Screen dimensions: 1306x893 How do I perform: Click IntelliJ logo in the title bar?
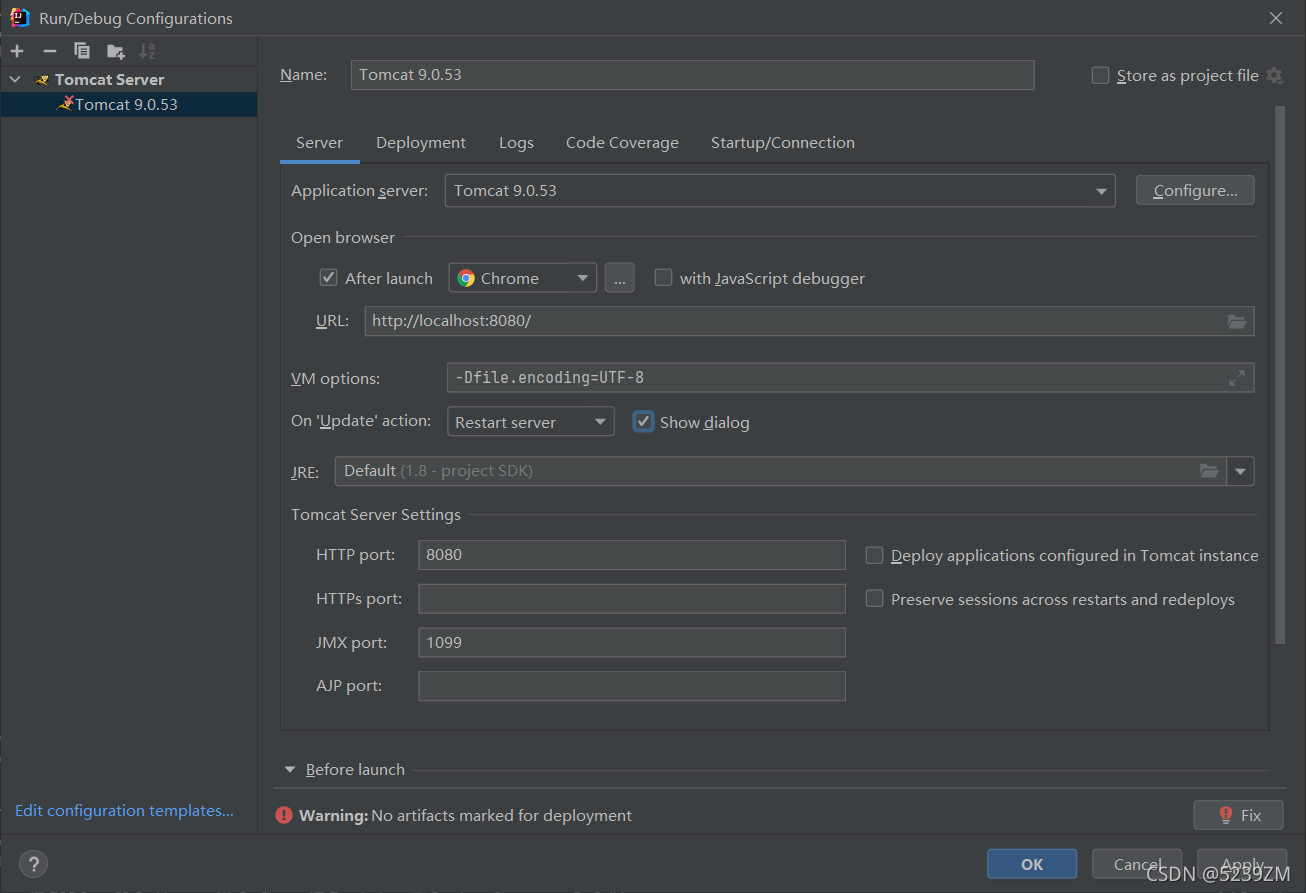(19, 17)
